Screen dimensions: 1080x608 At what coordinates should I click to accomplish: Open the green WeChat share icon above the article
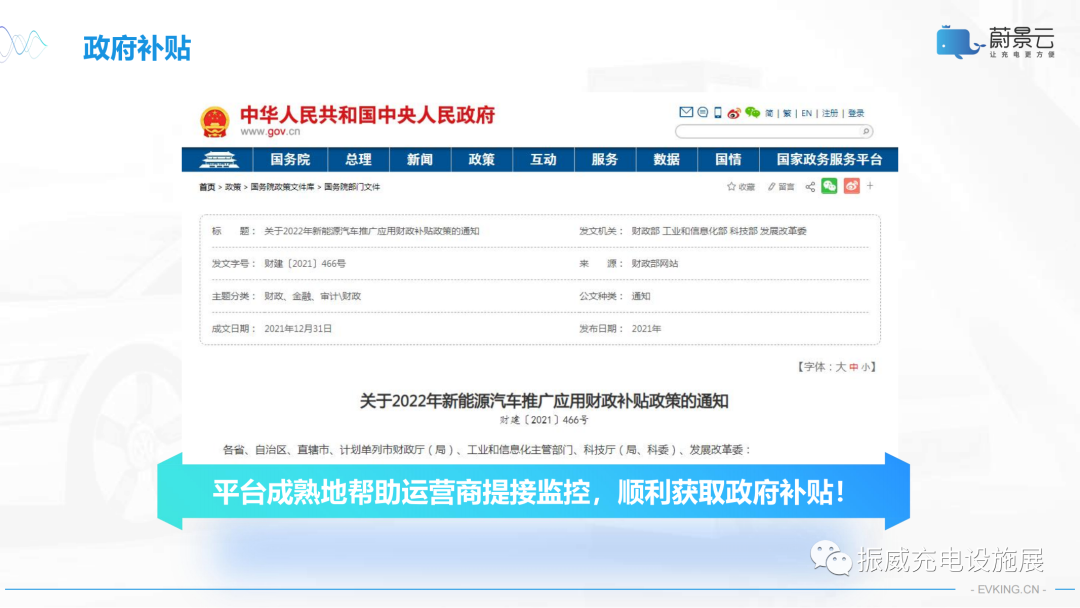click(x=829, y=186)
